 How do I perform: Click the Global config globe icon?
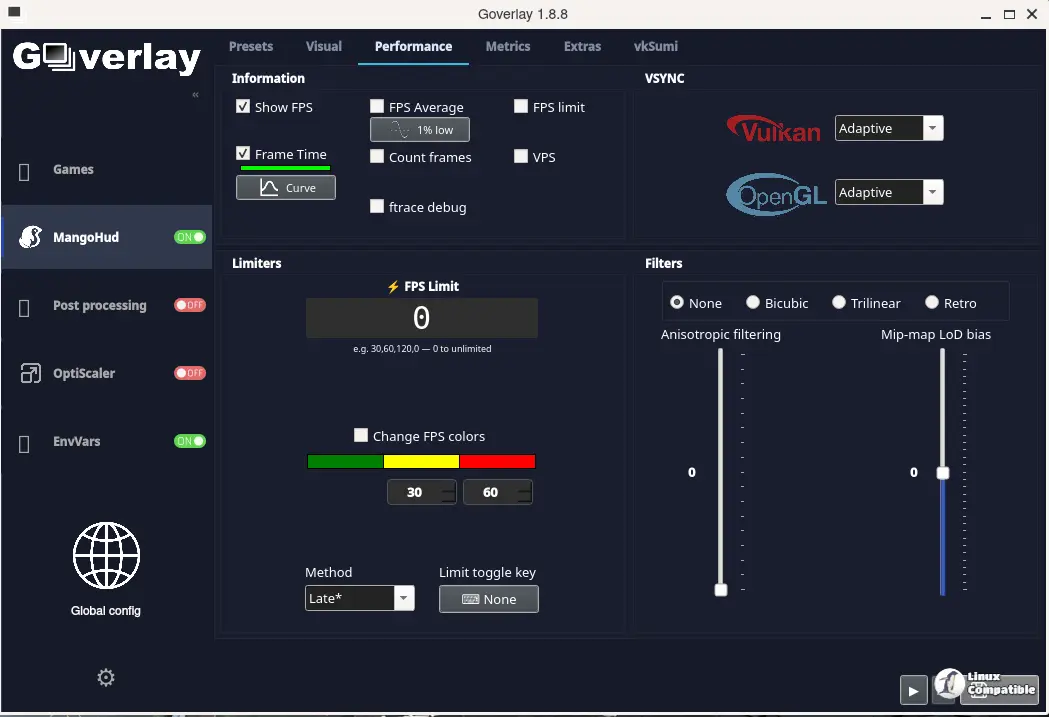[x=106, y=555]
